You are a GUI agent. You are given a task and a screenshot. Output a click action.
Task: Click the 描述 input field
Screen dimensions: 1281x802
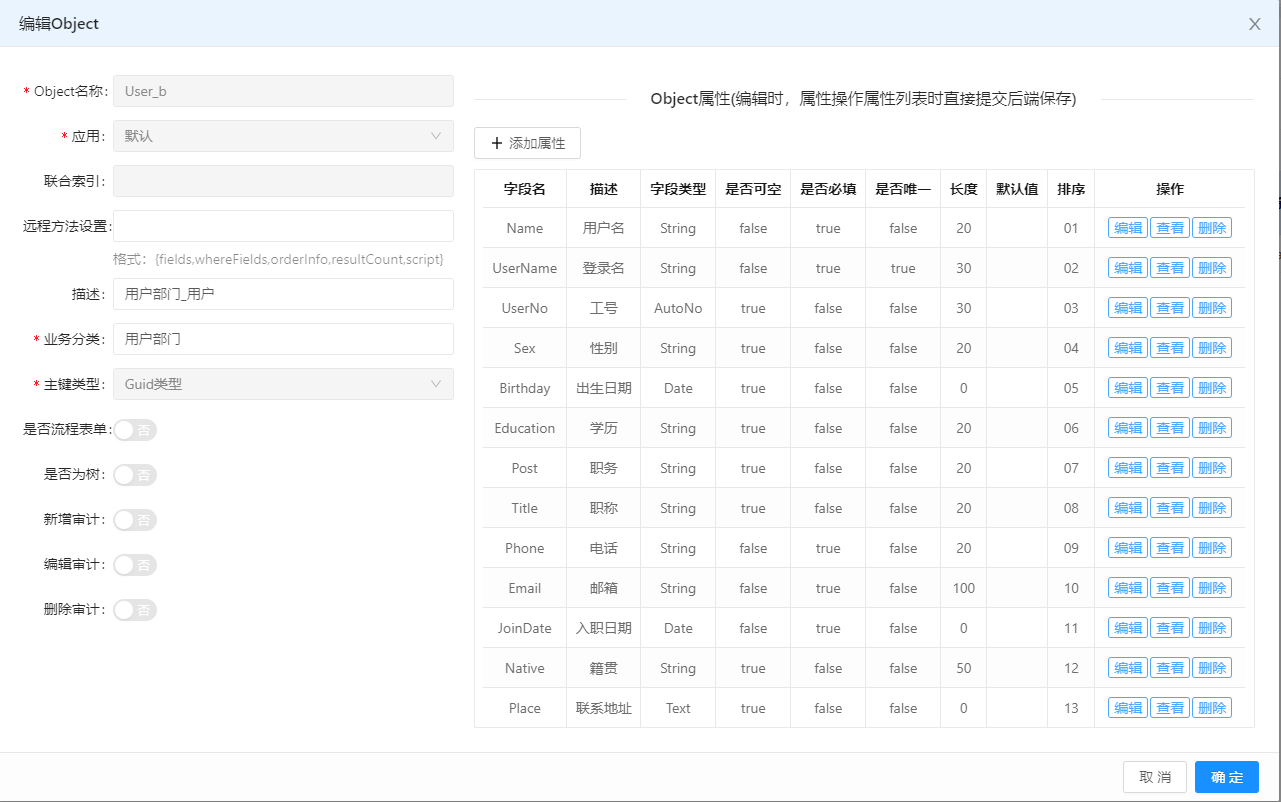[283, 294]
